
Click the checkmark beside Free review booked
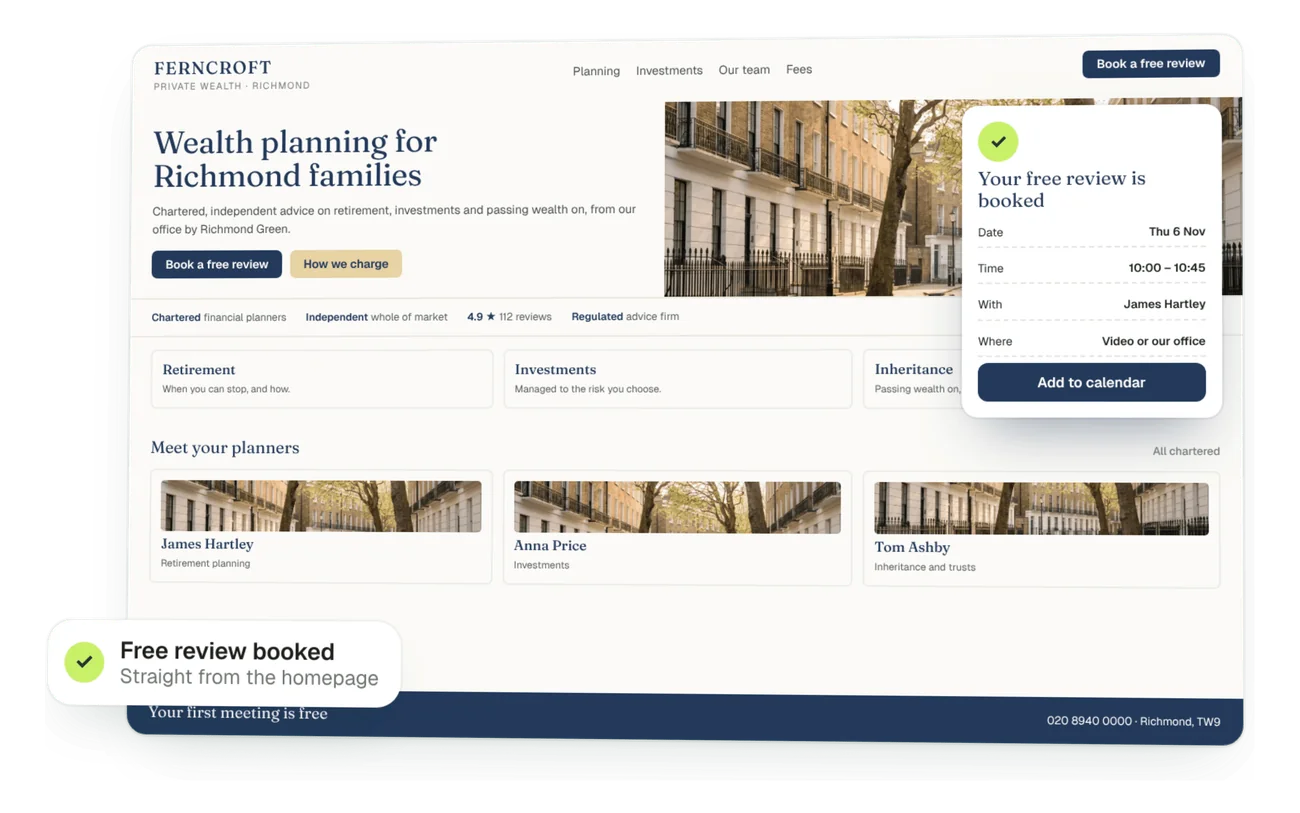(85, 662)
